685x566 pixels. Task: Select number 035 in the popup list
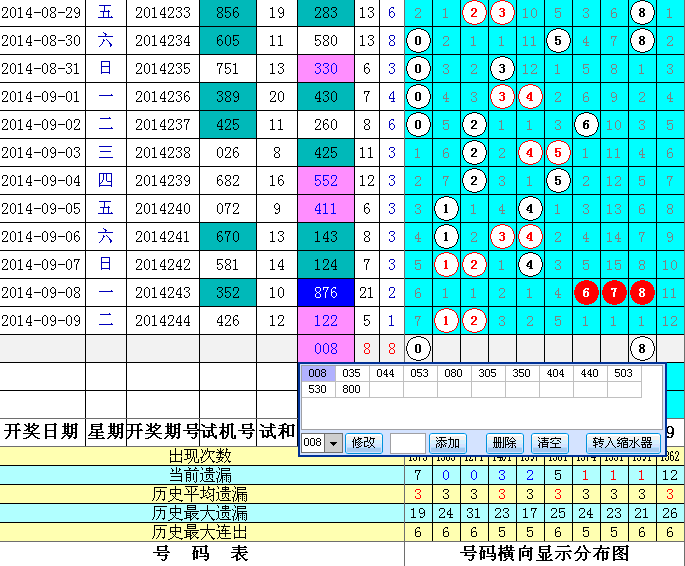[x=351, y=373]
